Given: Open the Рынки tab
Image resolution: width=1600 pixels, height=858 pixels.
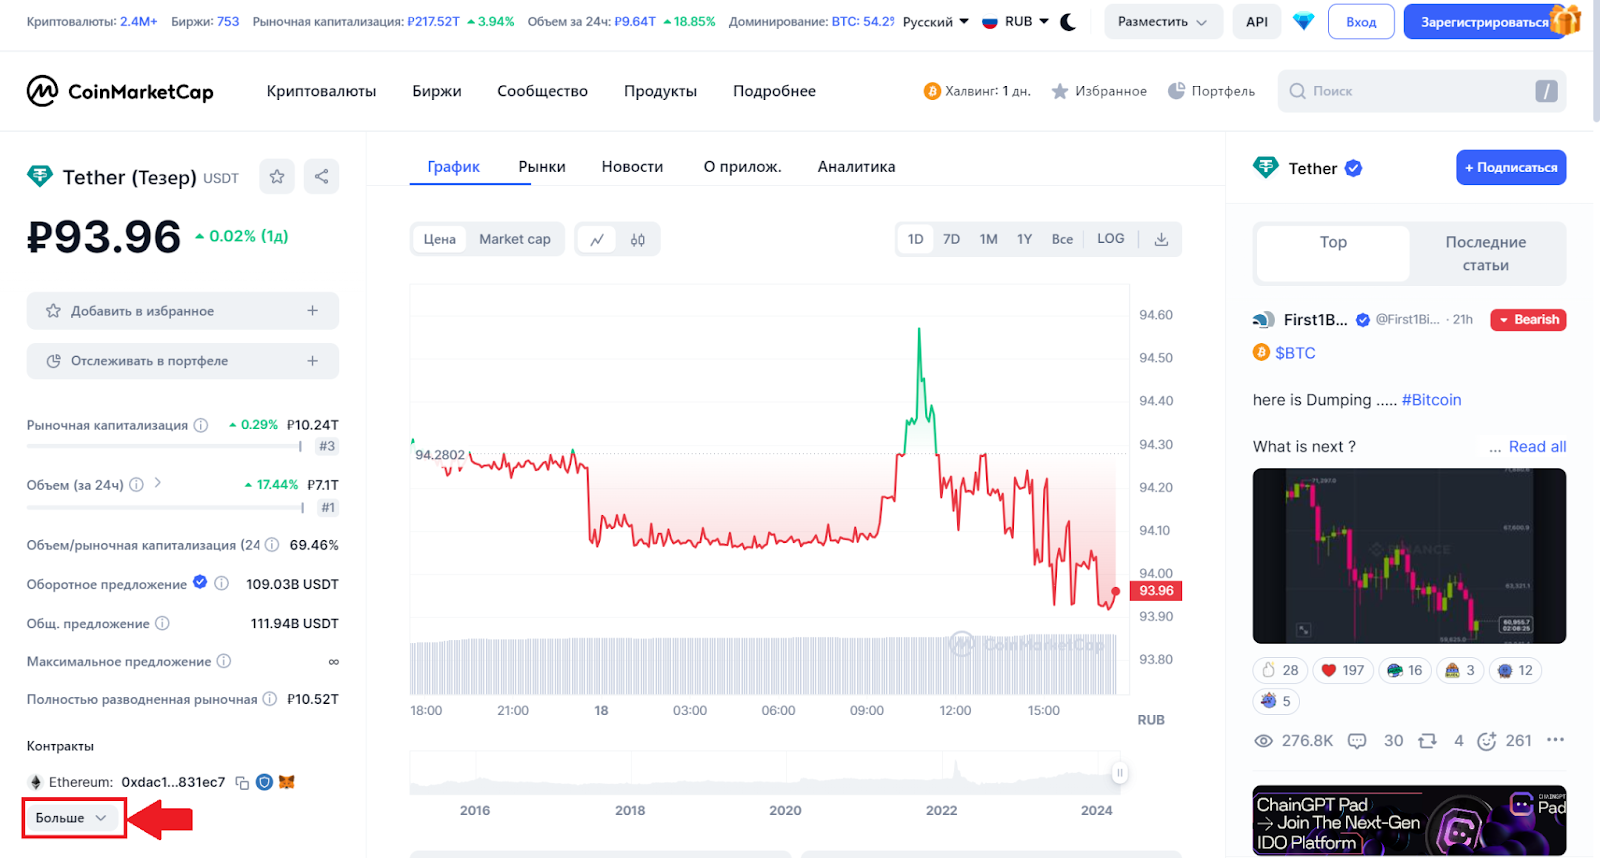Looking at the screenshot, I should (x=542, y=167).
